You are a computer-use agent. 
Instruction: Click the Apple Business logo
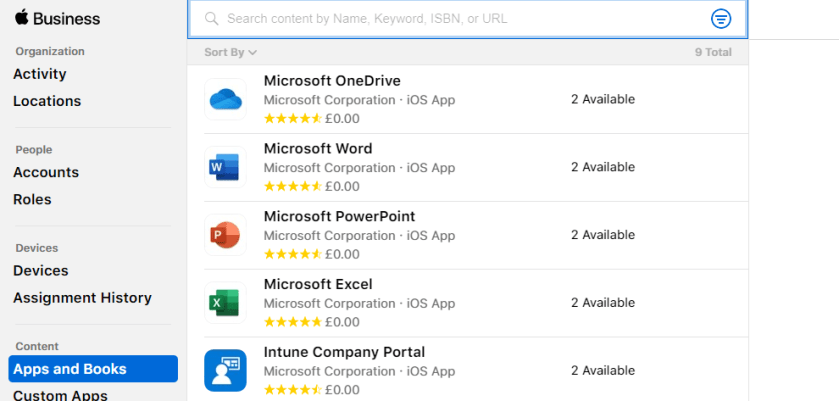coord(58,19)
